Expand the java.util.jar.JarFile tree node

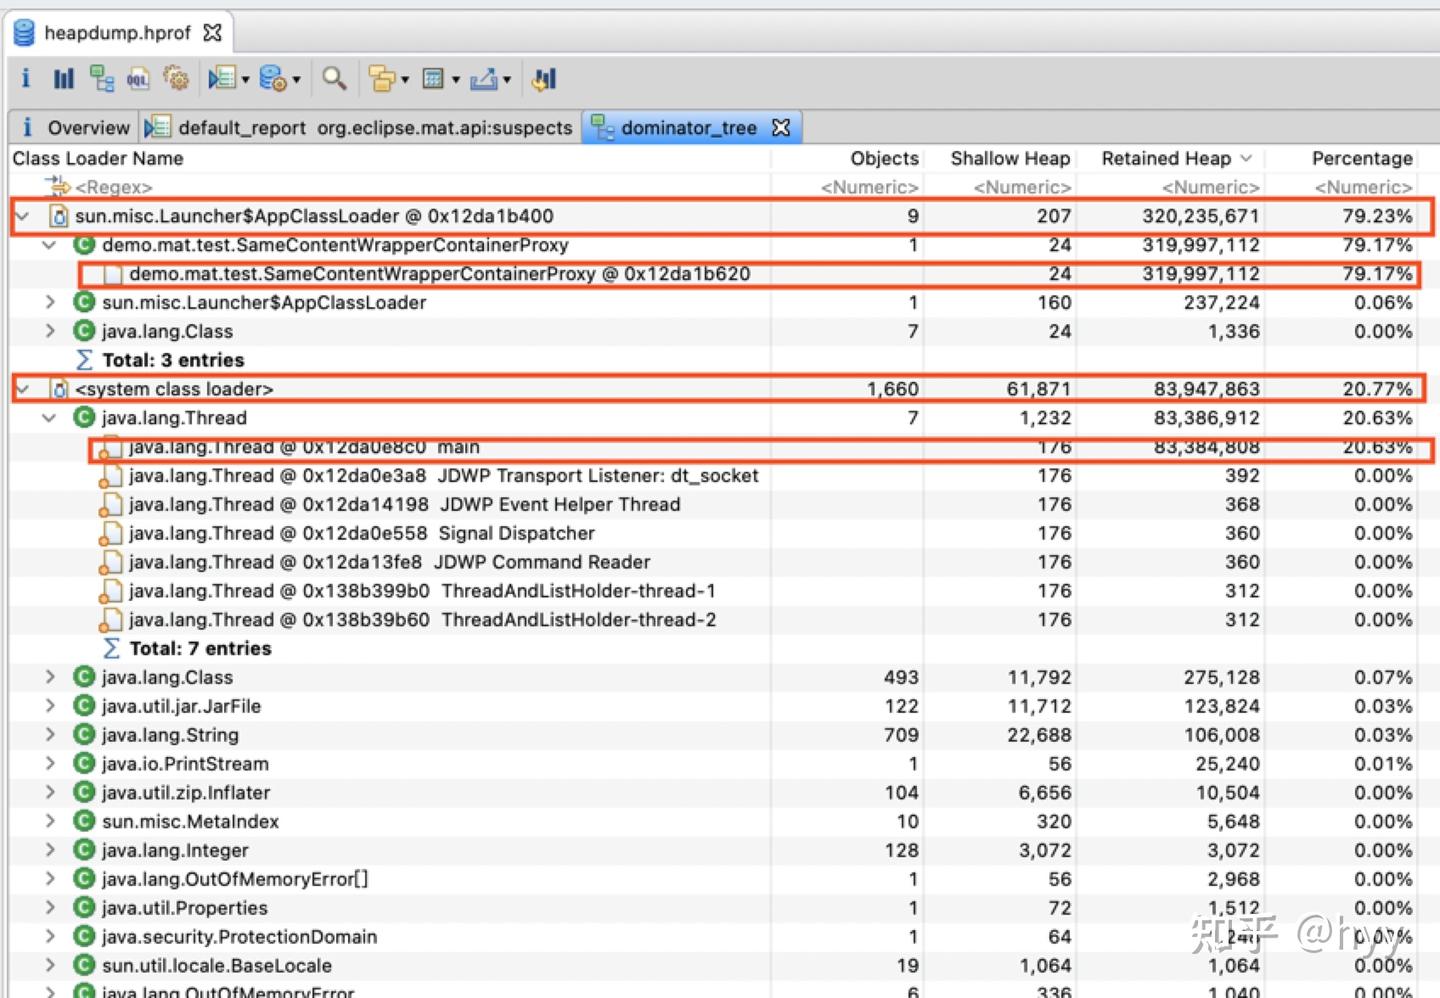click(50, 706)
